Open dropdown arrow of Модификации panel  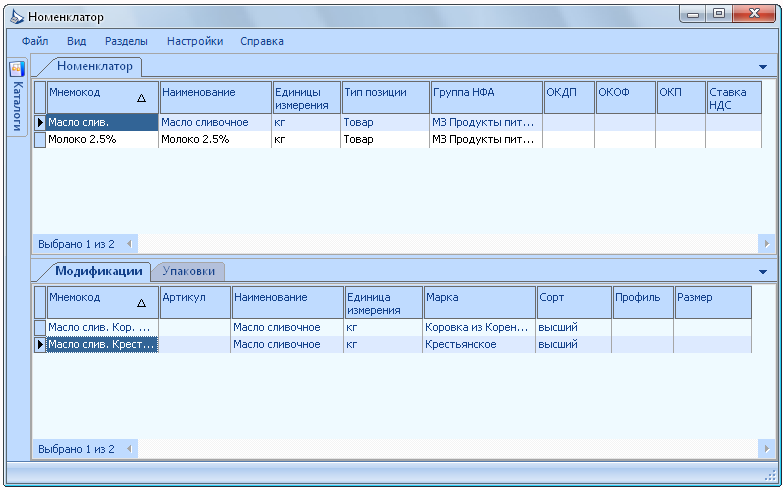tap(763, 272)
